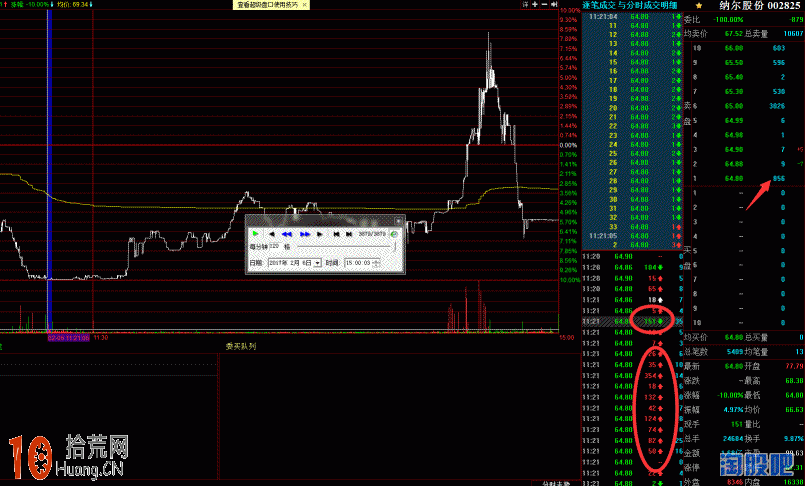Viewport: 805px width, 486px height.
Task: Click the trade row with volume 354
Action: [x=633, y=376]
